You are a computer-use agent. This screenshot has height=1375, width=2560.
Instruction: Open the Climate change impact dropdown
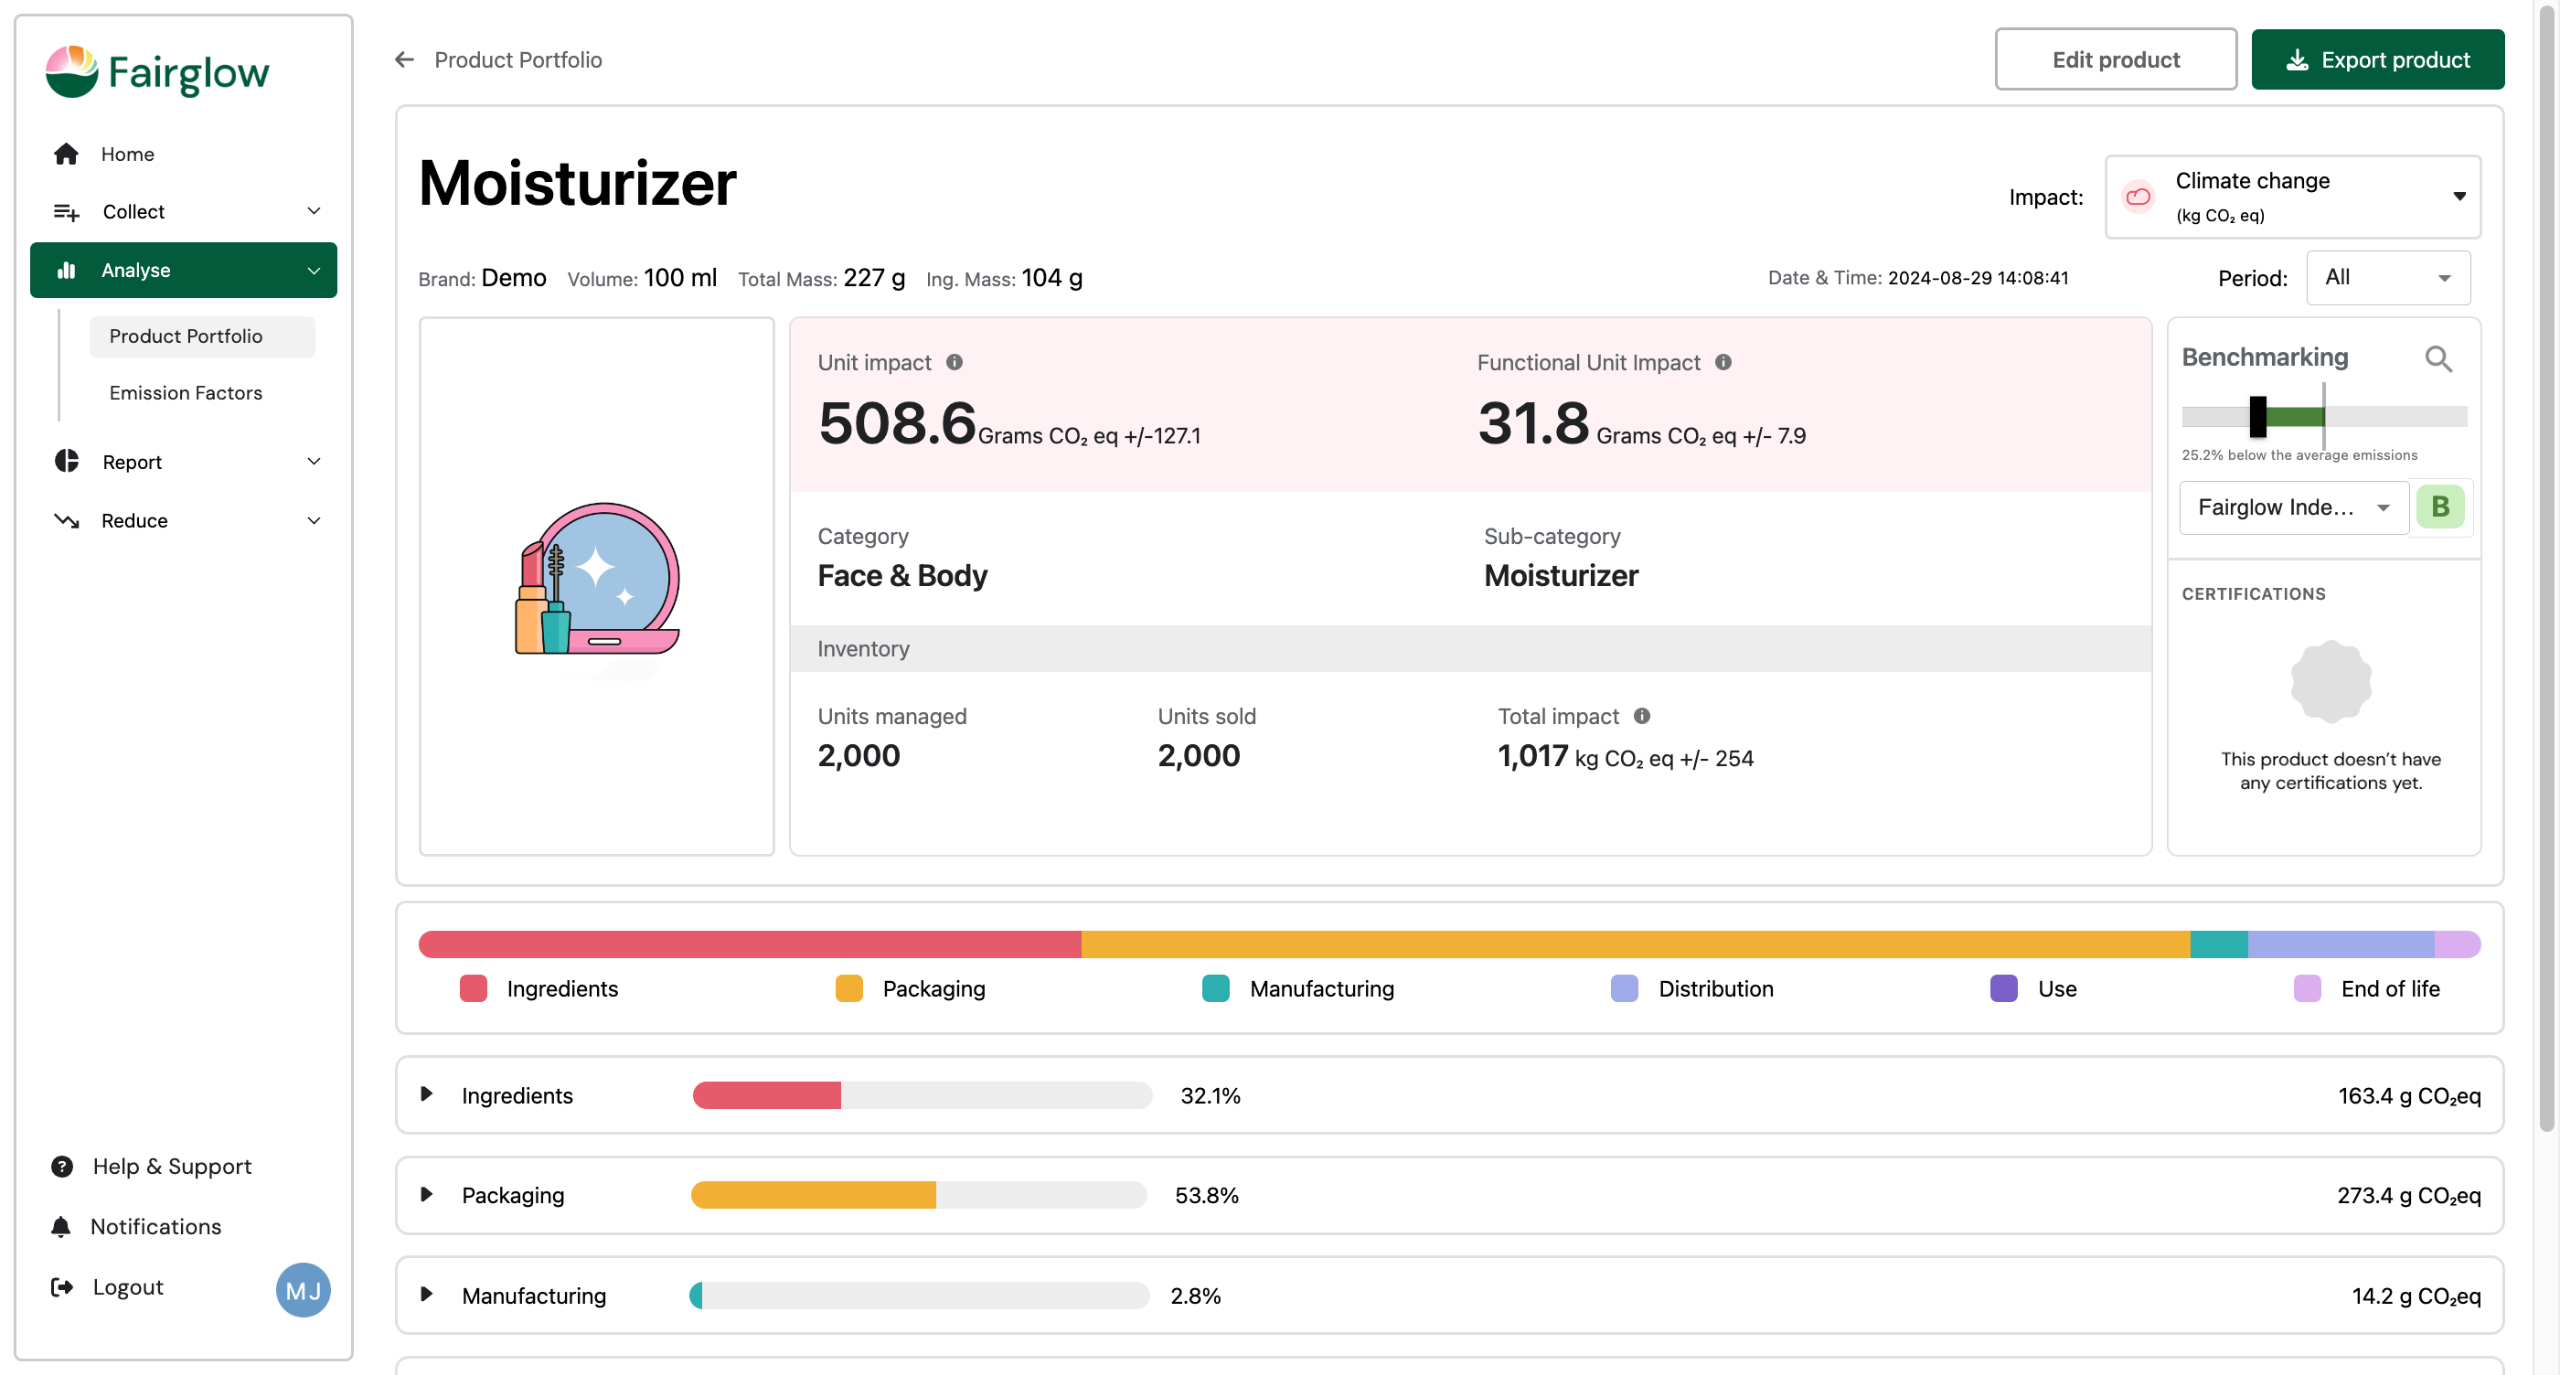tap(2292, 197)
